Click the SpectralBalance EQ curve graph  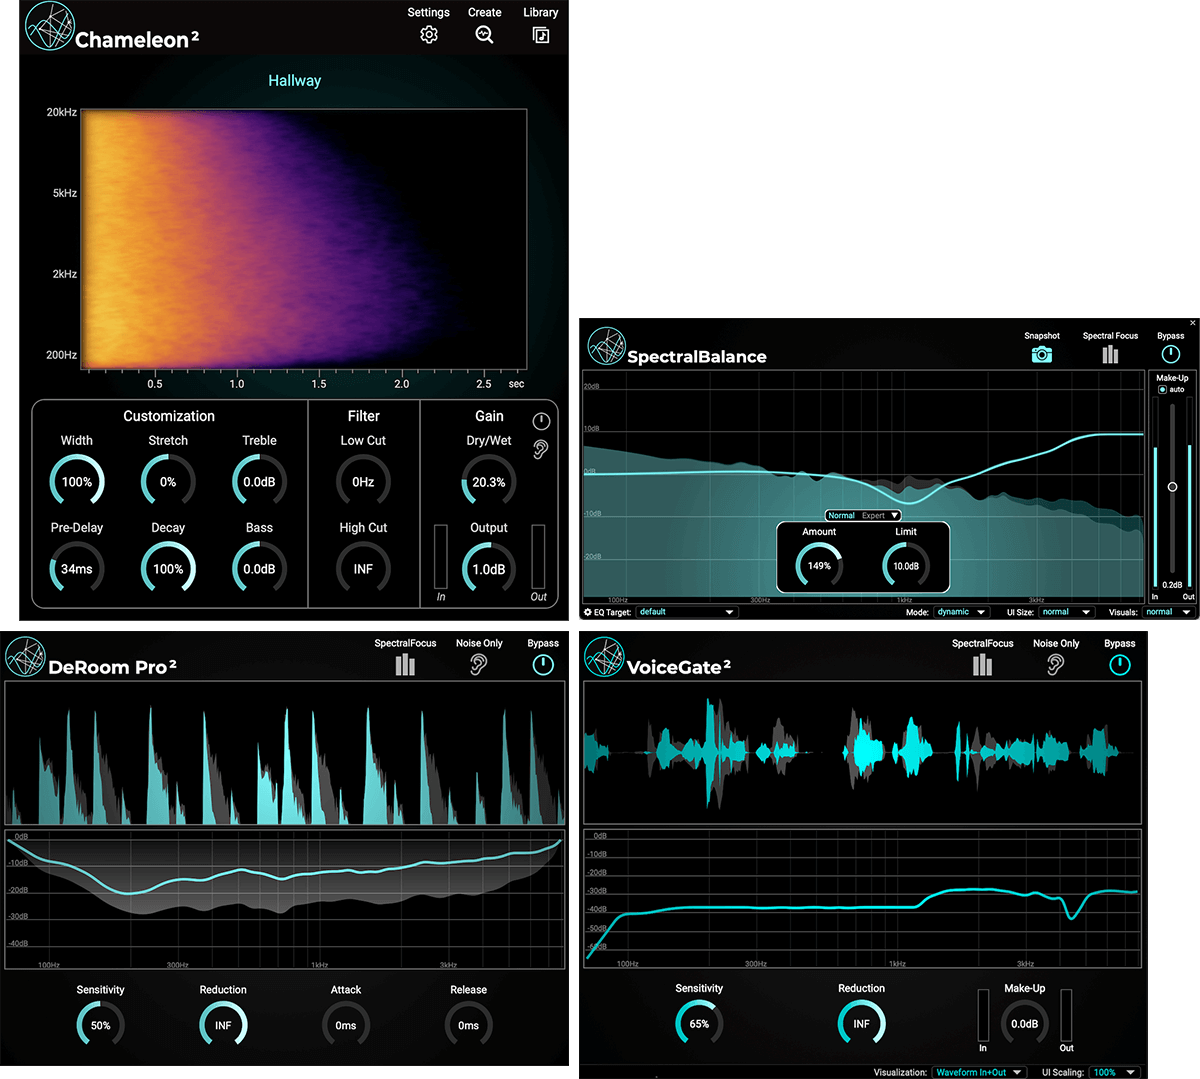click(863, 486)
